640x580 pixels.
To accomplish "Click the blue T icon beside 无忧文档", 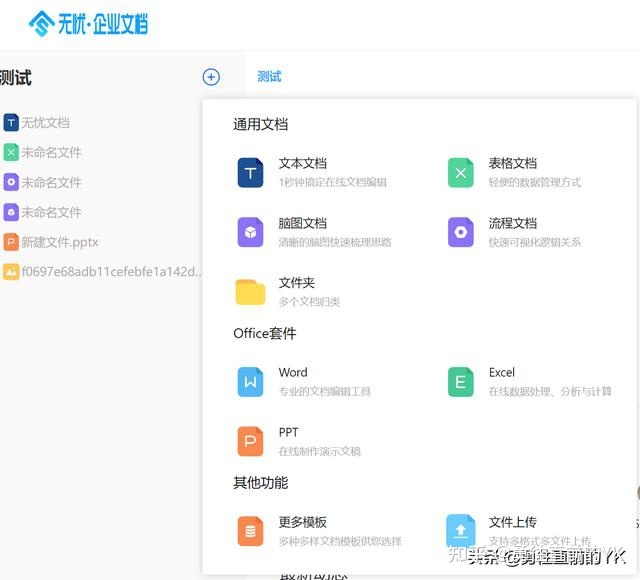I will click(11, 122).
